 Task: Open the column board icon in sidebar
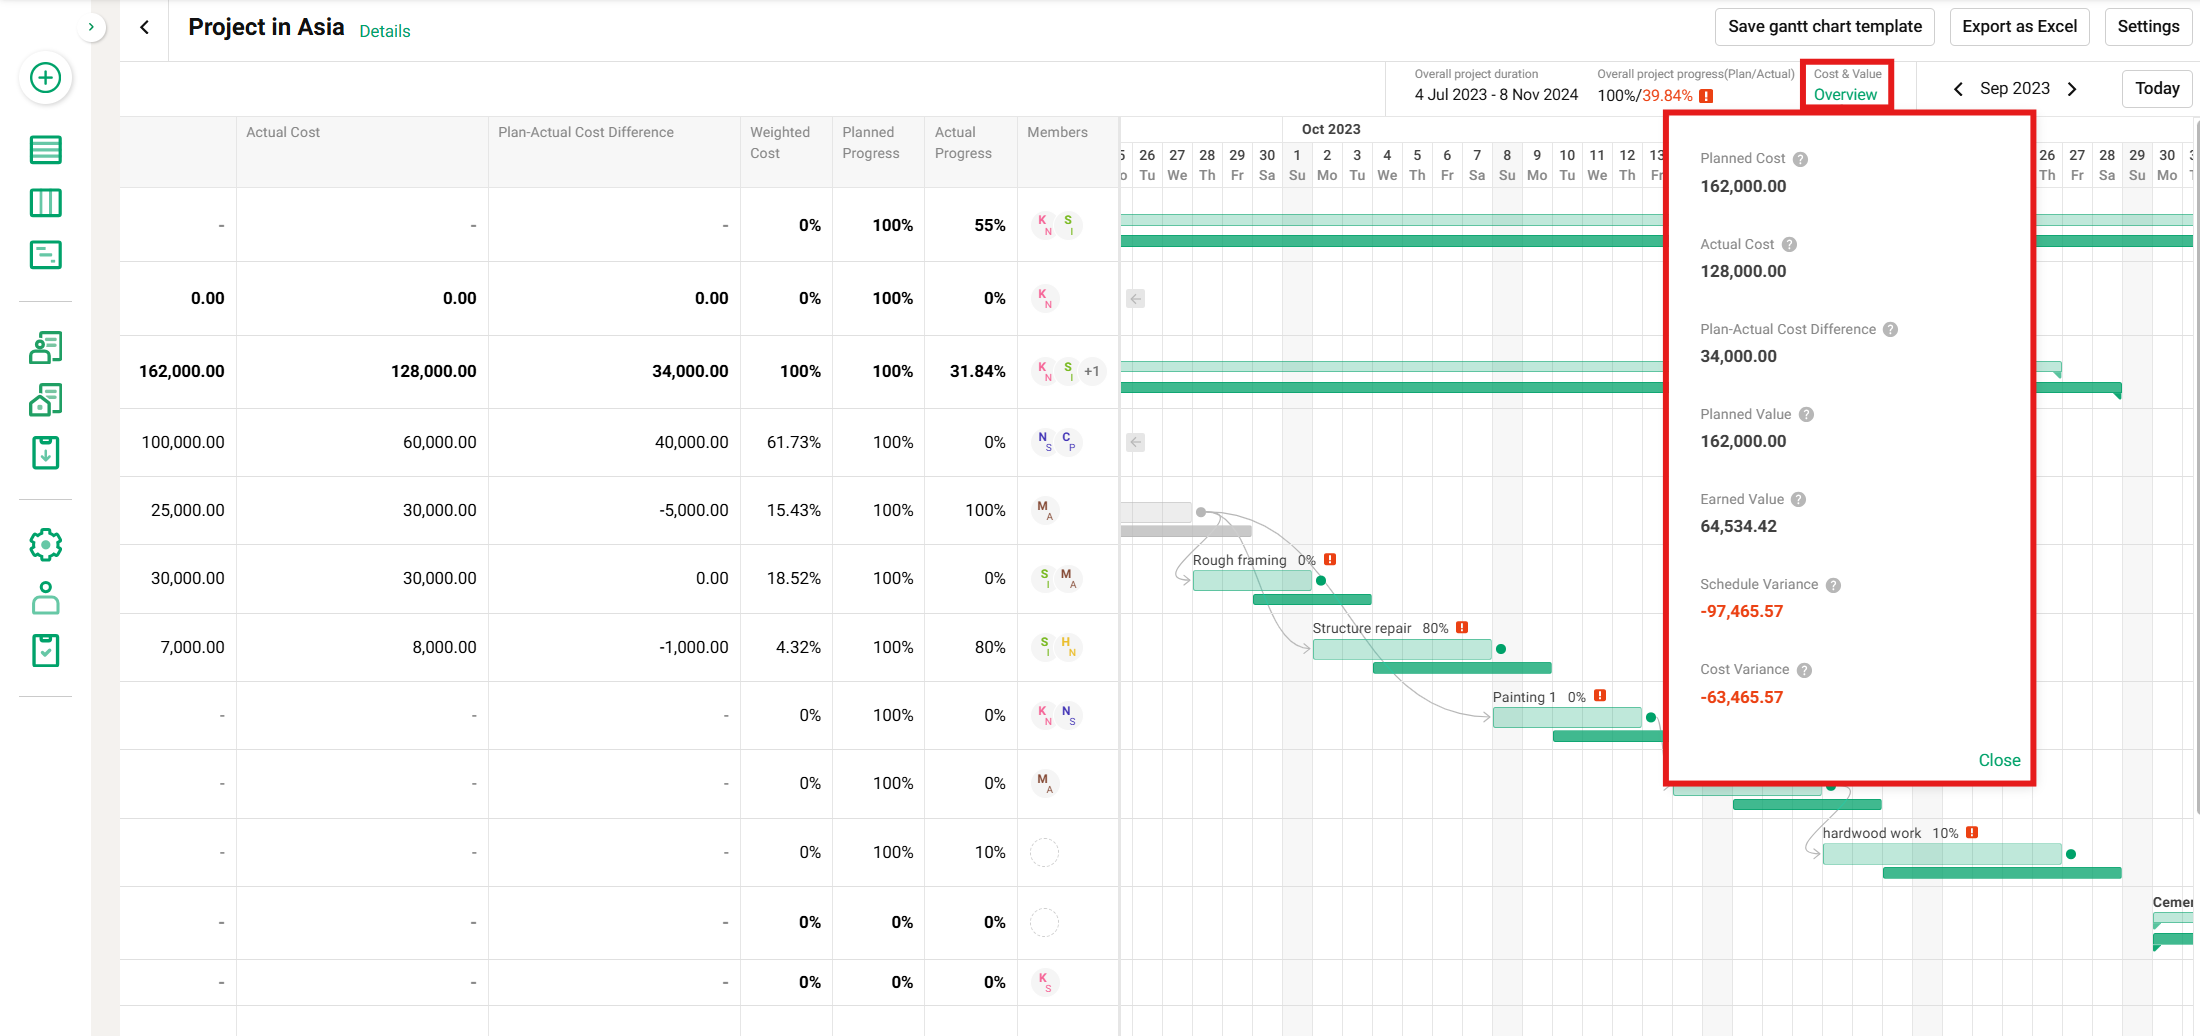tap(45, 203)
